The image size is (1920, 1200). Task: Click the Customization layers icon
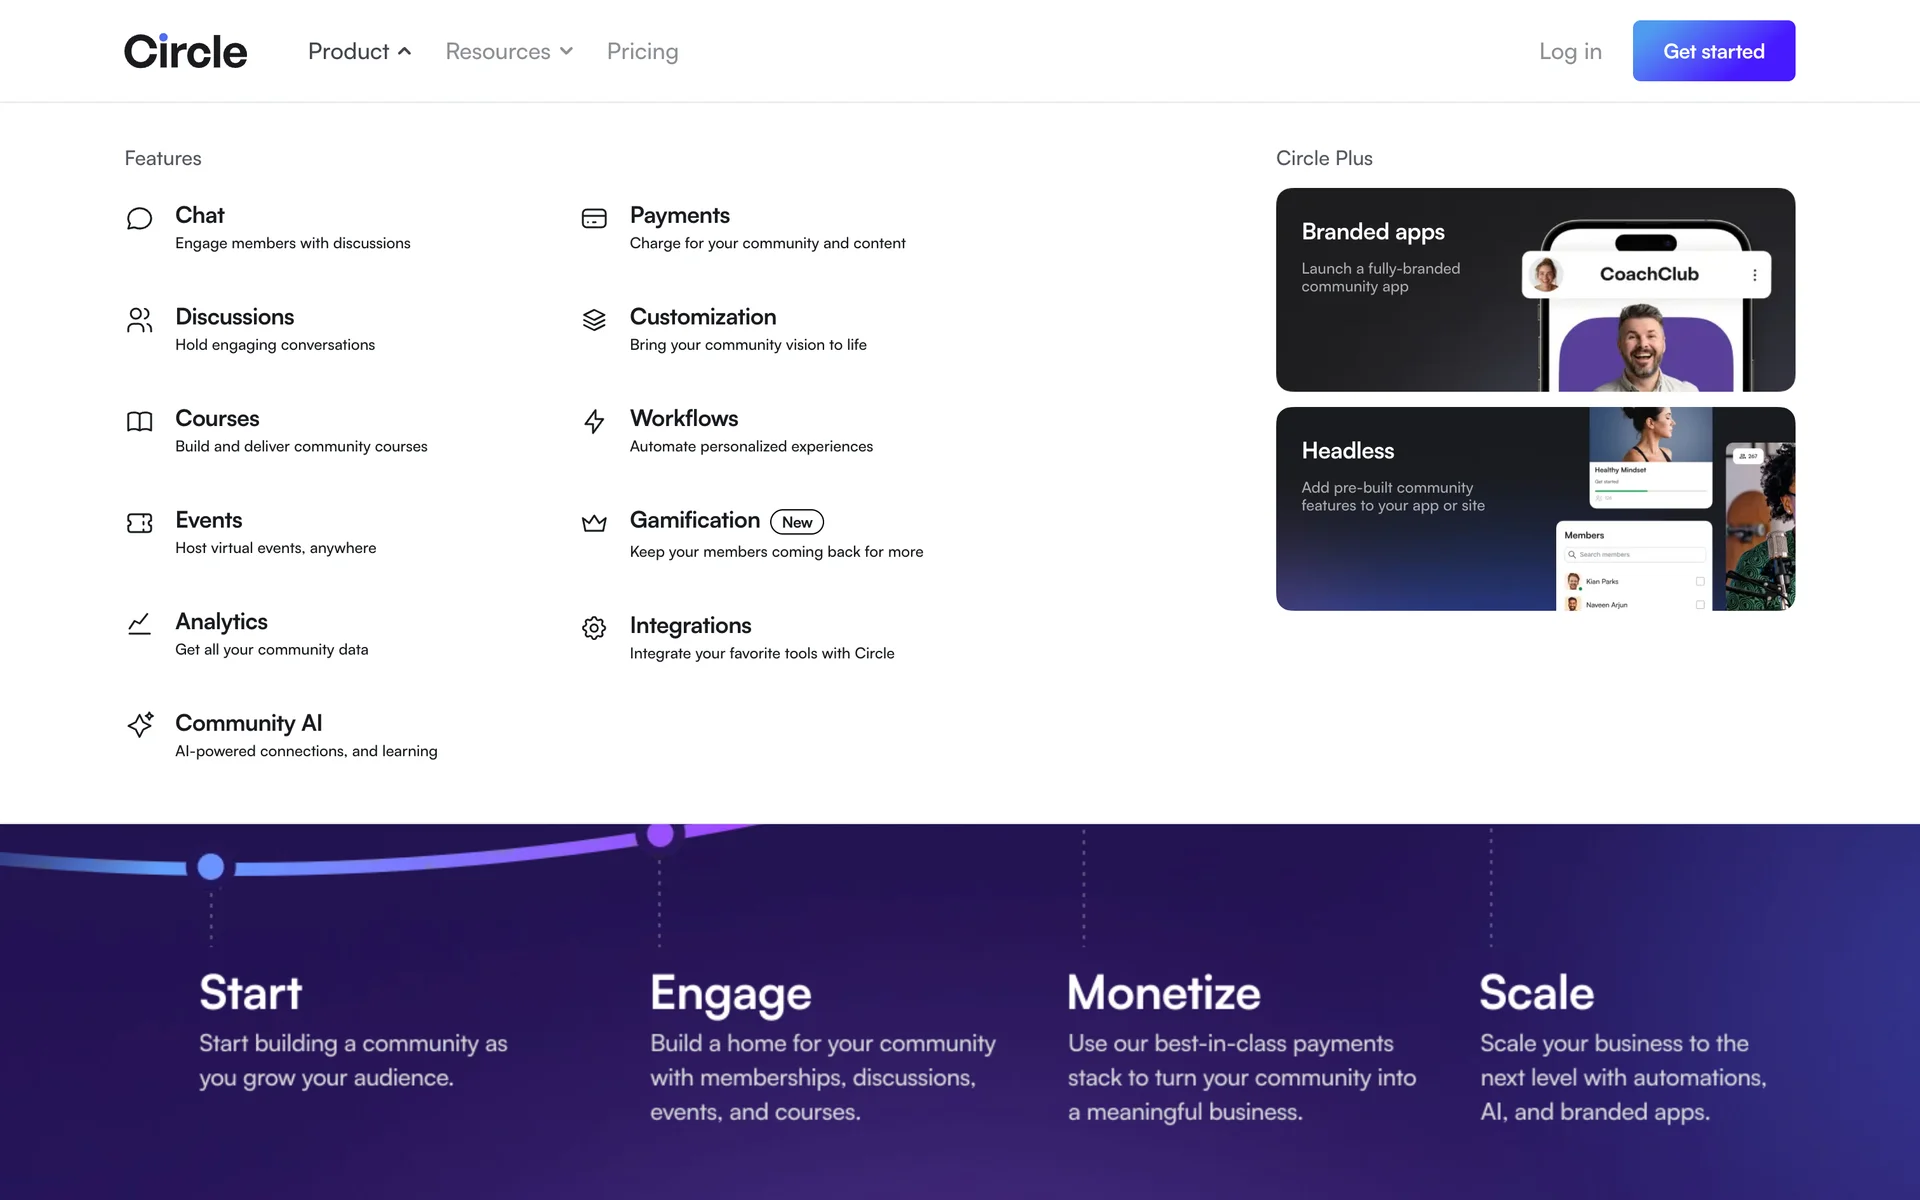coord(594,320)
